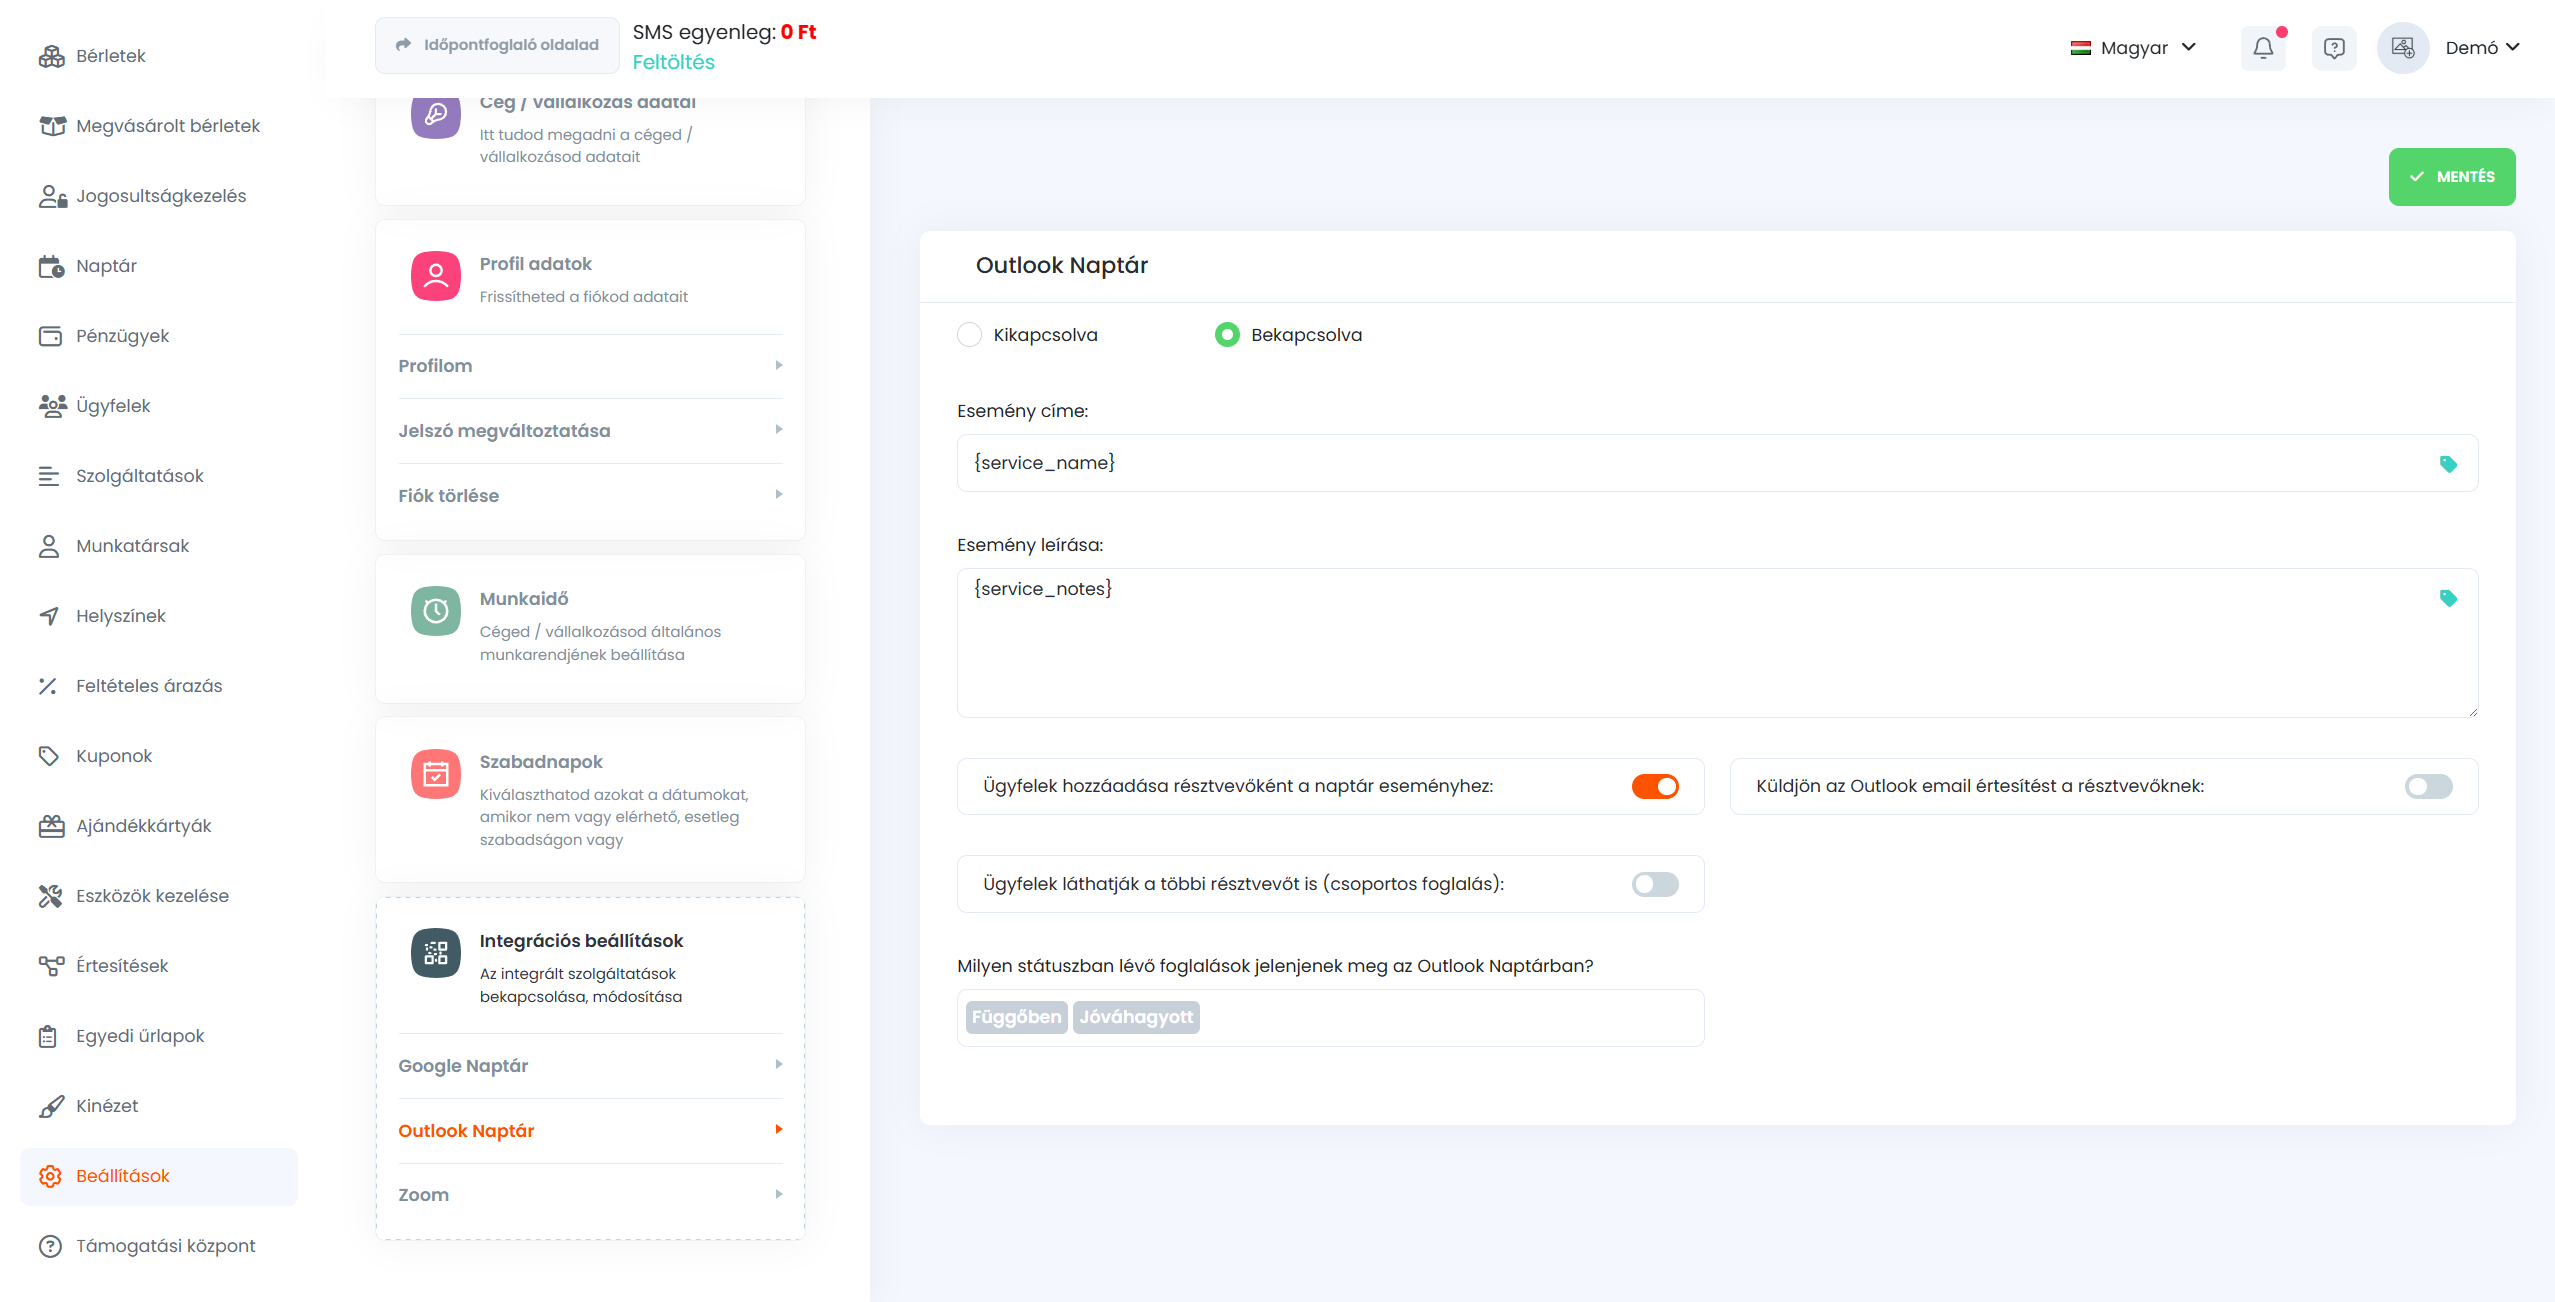
Task: Open Naptár in the sidebar menu
Action: [x=106, y=266]
